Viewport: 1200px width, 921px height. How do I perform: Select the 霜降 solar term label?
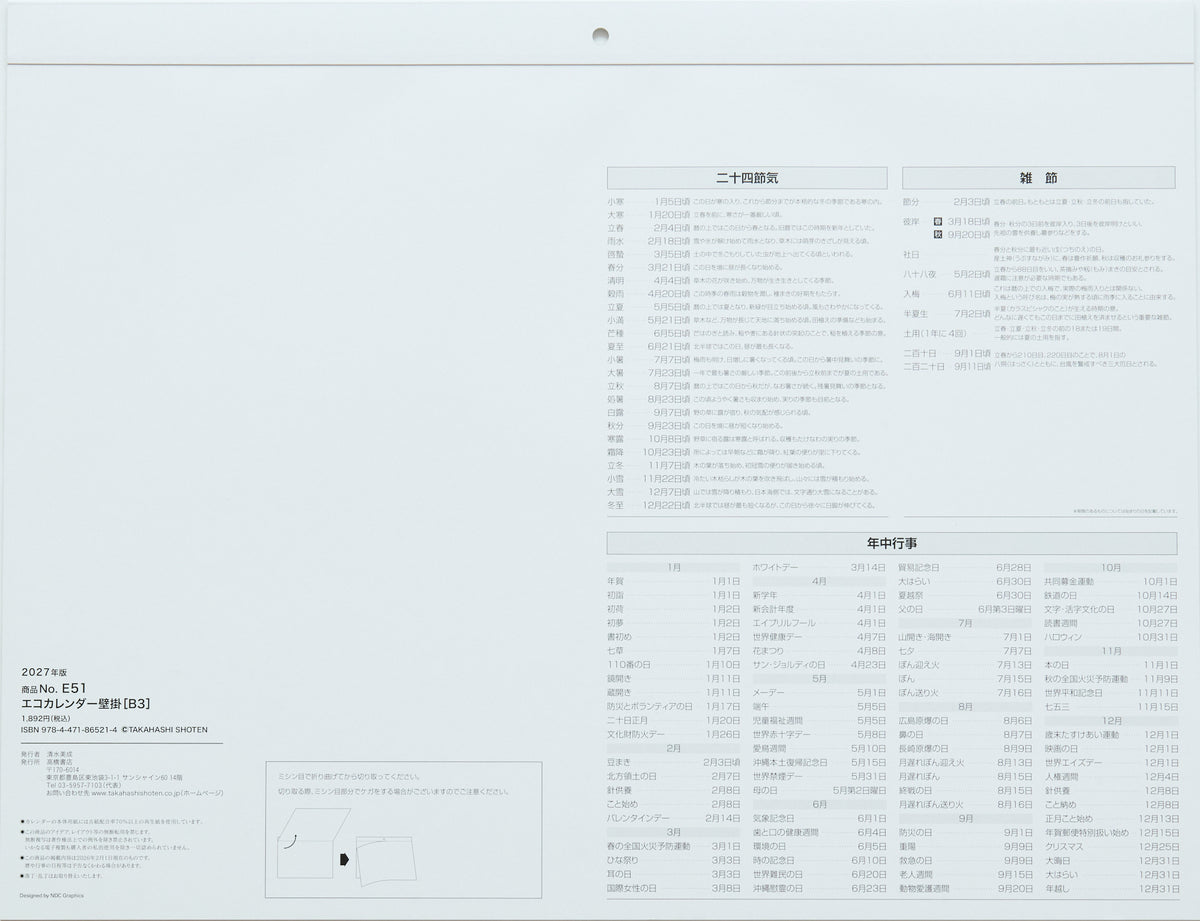coord(616,452)
